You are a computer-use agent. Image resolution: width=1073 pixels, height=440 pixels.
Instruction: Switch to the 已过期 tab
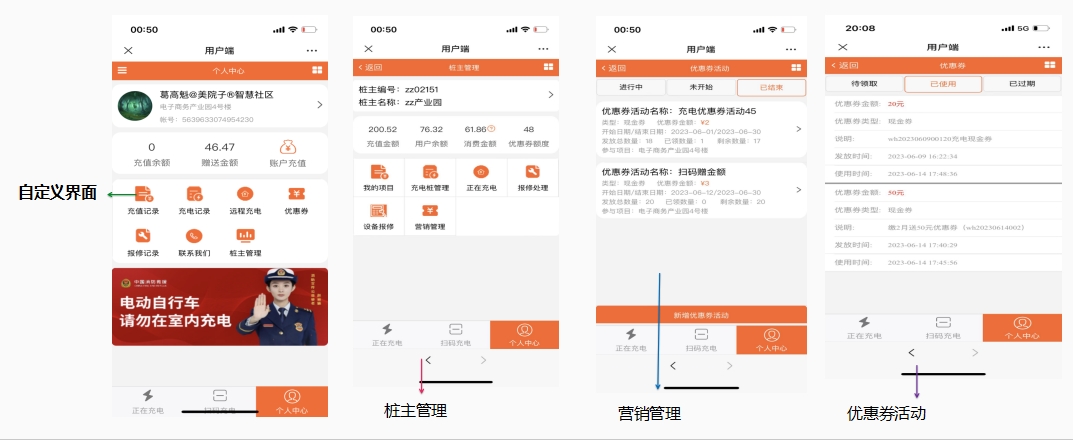tap(1022, 84)
